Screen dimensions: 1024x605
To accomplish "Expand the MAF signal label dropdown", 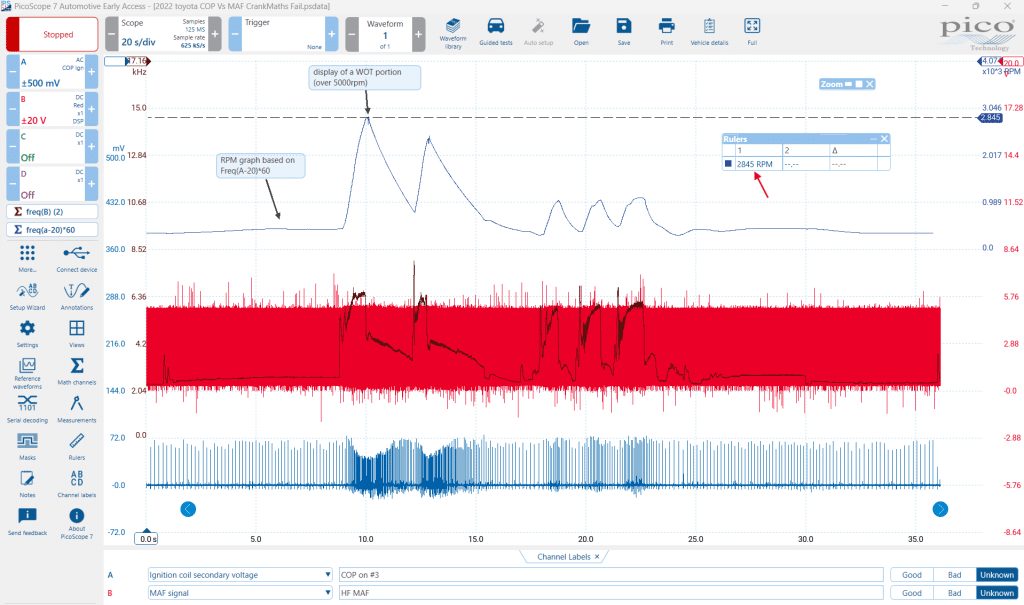I will pyautogui.click(x=328, y=593).
